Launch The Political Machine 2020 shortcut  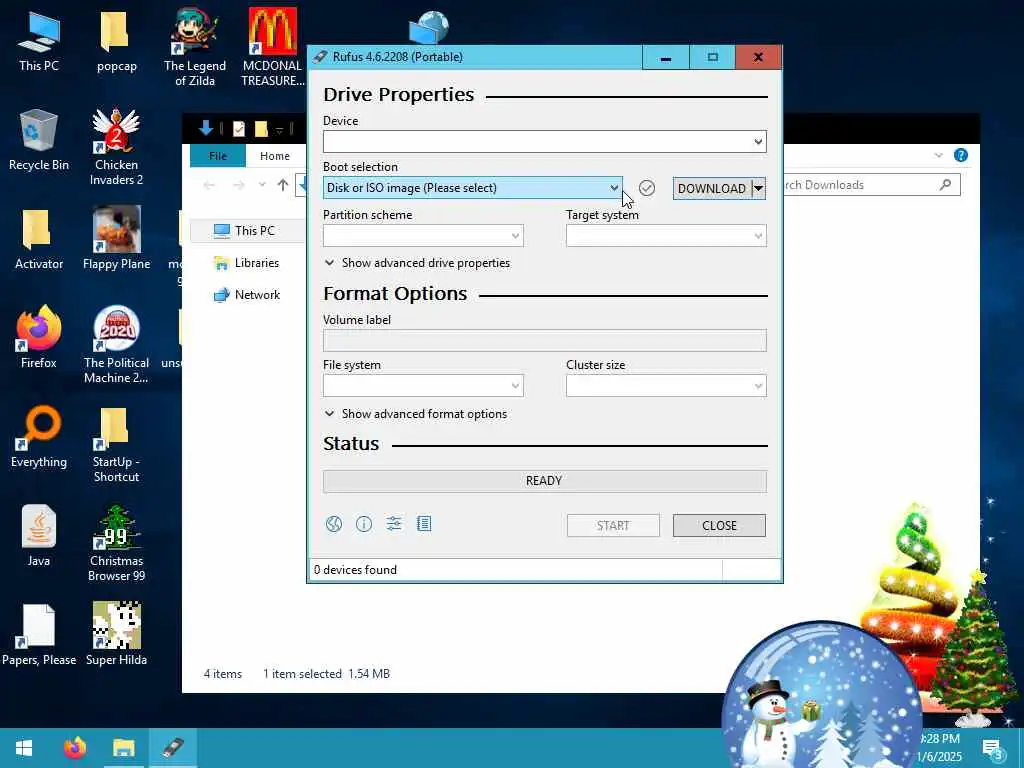pyautogui.click(x=116, y=344)
